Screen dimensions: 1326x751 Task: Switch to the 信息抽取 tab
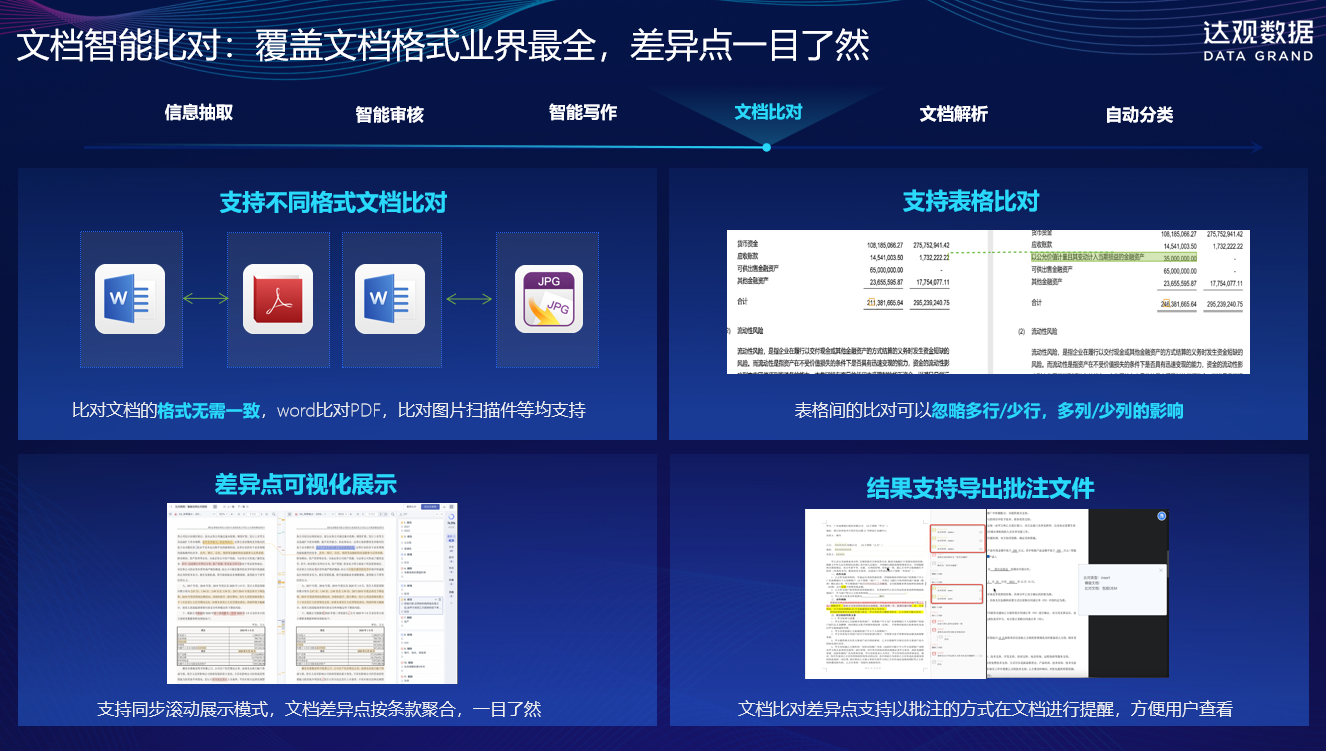199,113
